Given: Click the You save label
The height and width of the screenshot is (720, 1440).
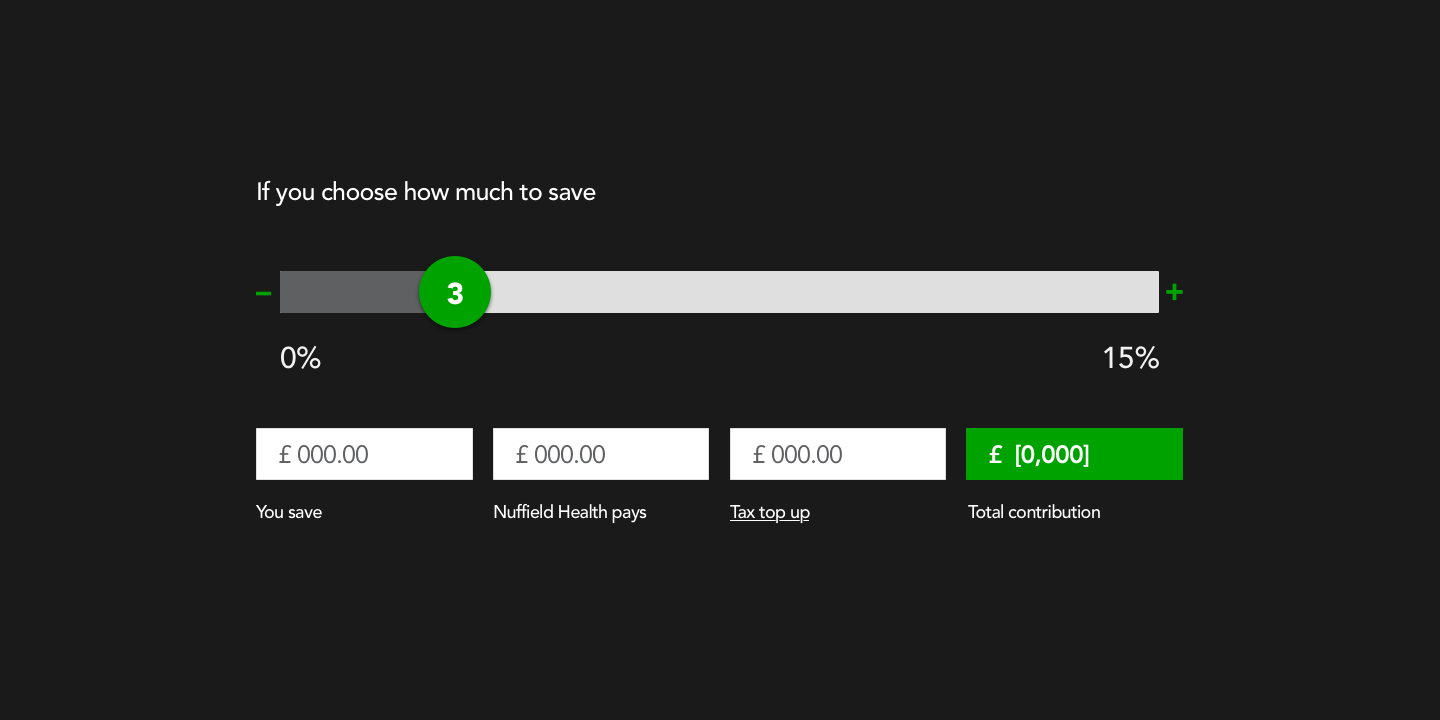Looking at the screenshot, I should tap(289, 512).
